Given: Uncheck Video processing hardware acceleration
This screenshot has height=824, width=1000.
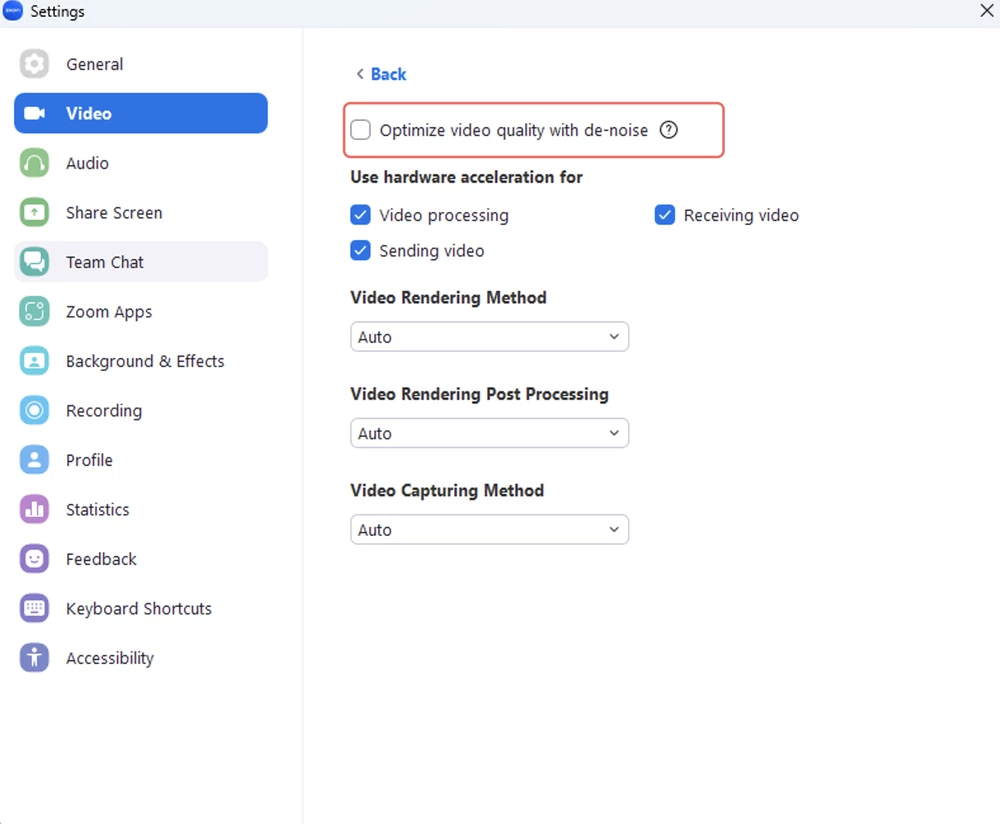Looking at the screenshot, I should click(360, 215).
